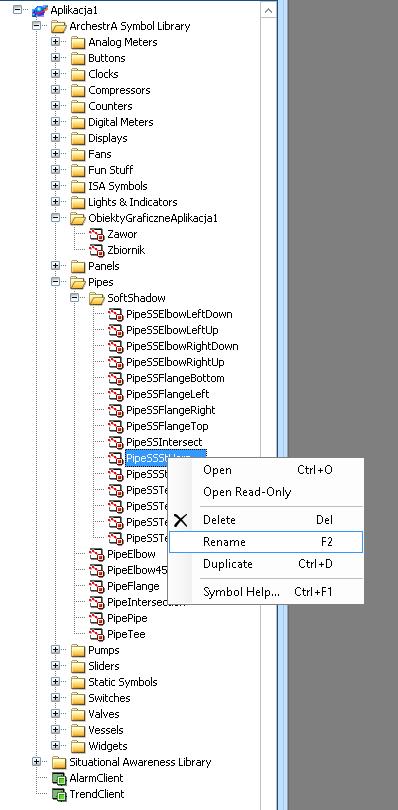Image resolution: width=398 pixels, height=810 pixels.
Task: Click the Zbiornik symbol icon
Action: tap(97, 250)
